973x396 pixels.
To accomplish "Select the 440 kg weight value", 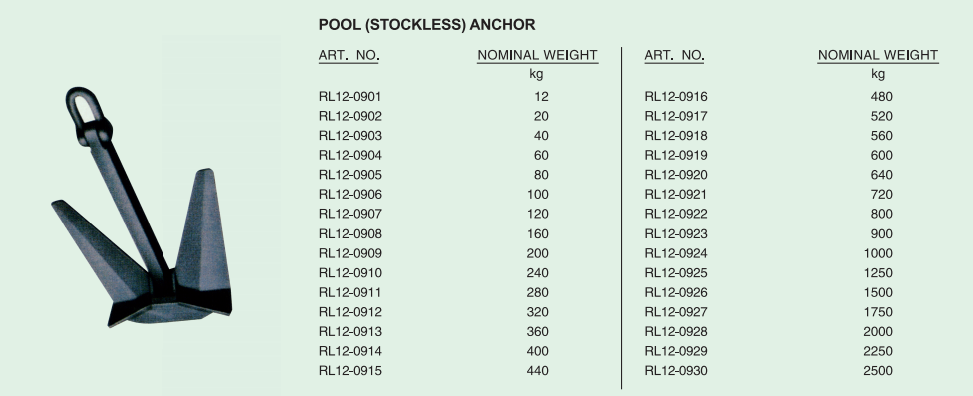I will (537, 371).
